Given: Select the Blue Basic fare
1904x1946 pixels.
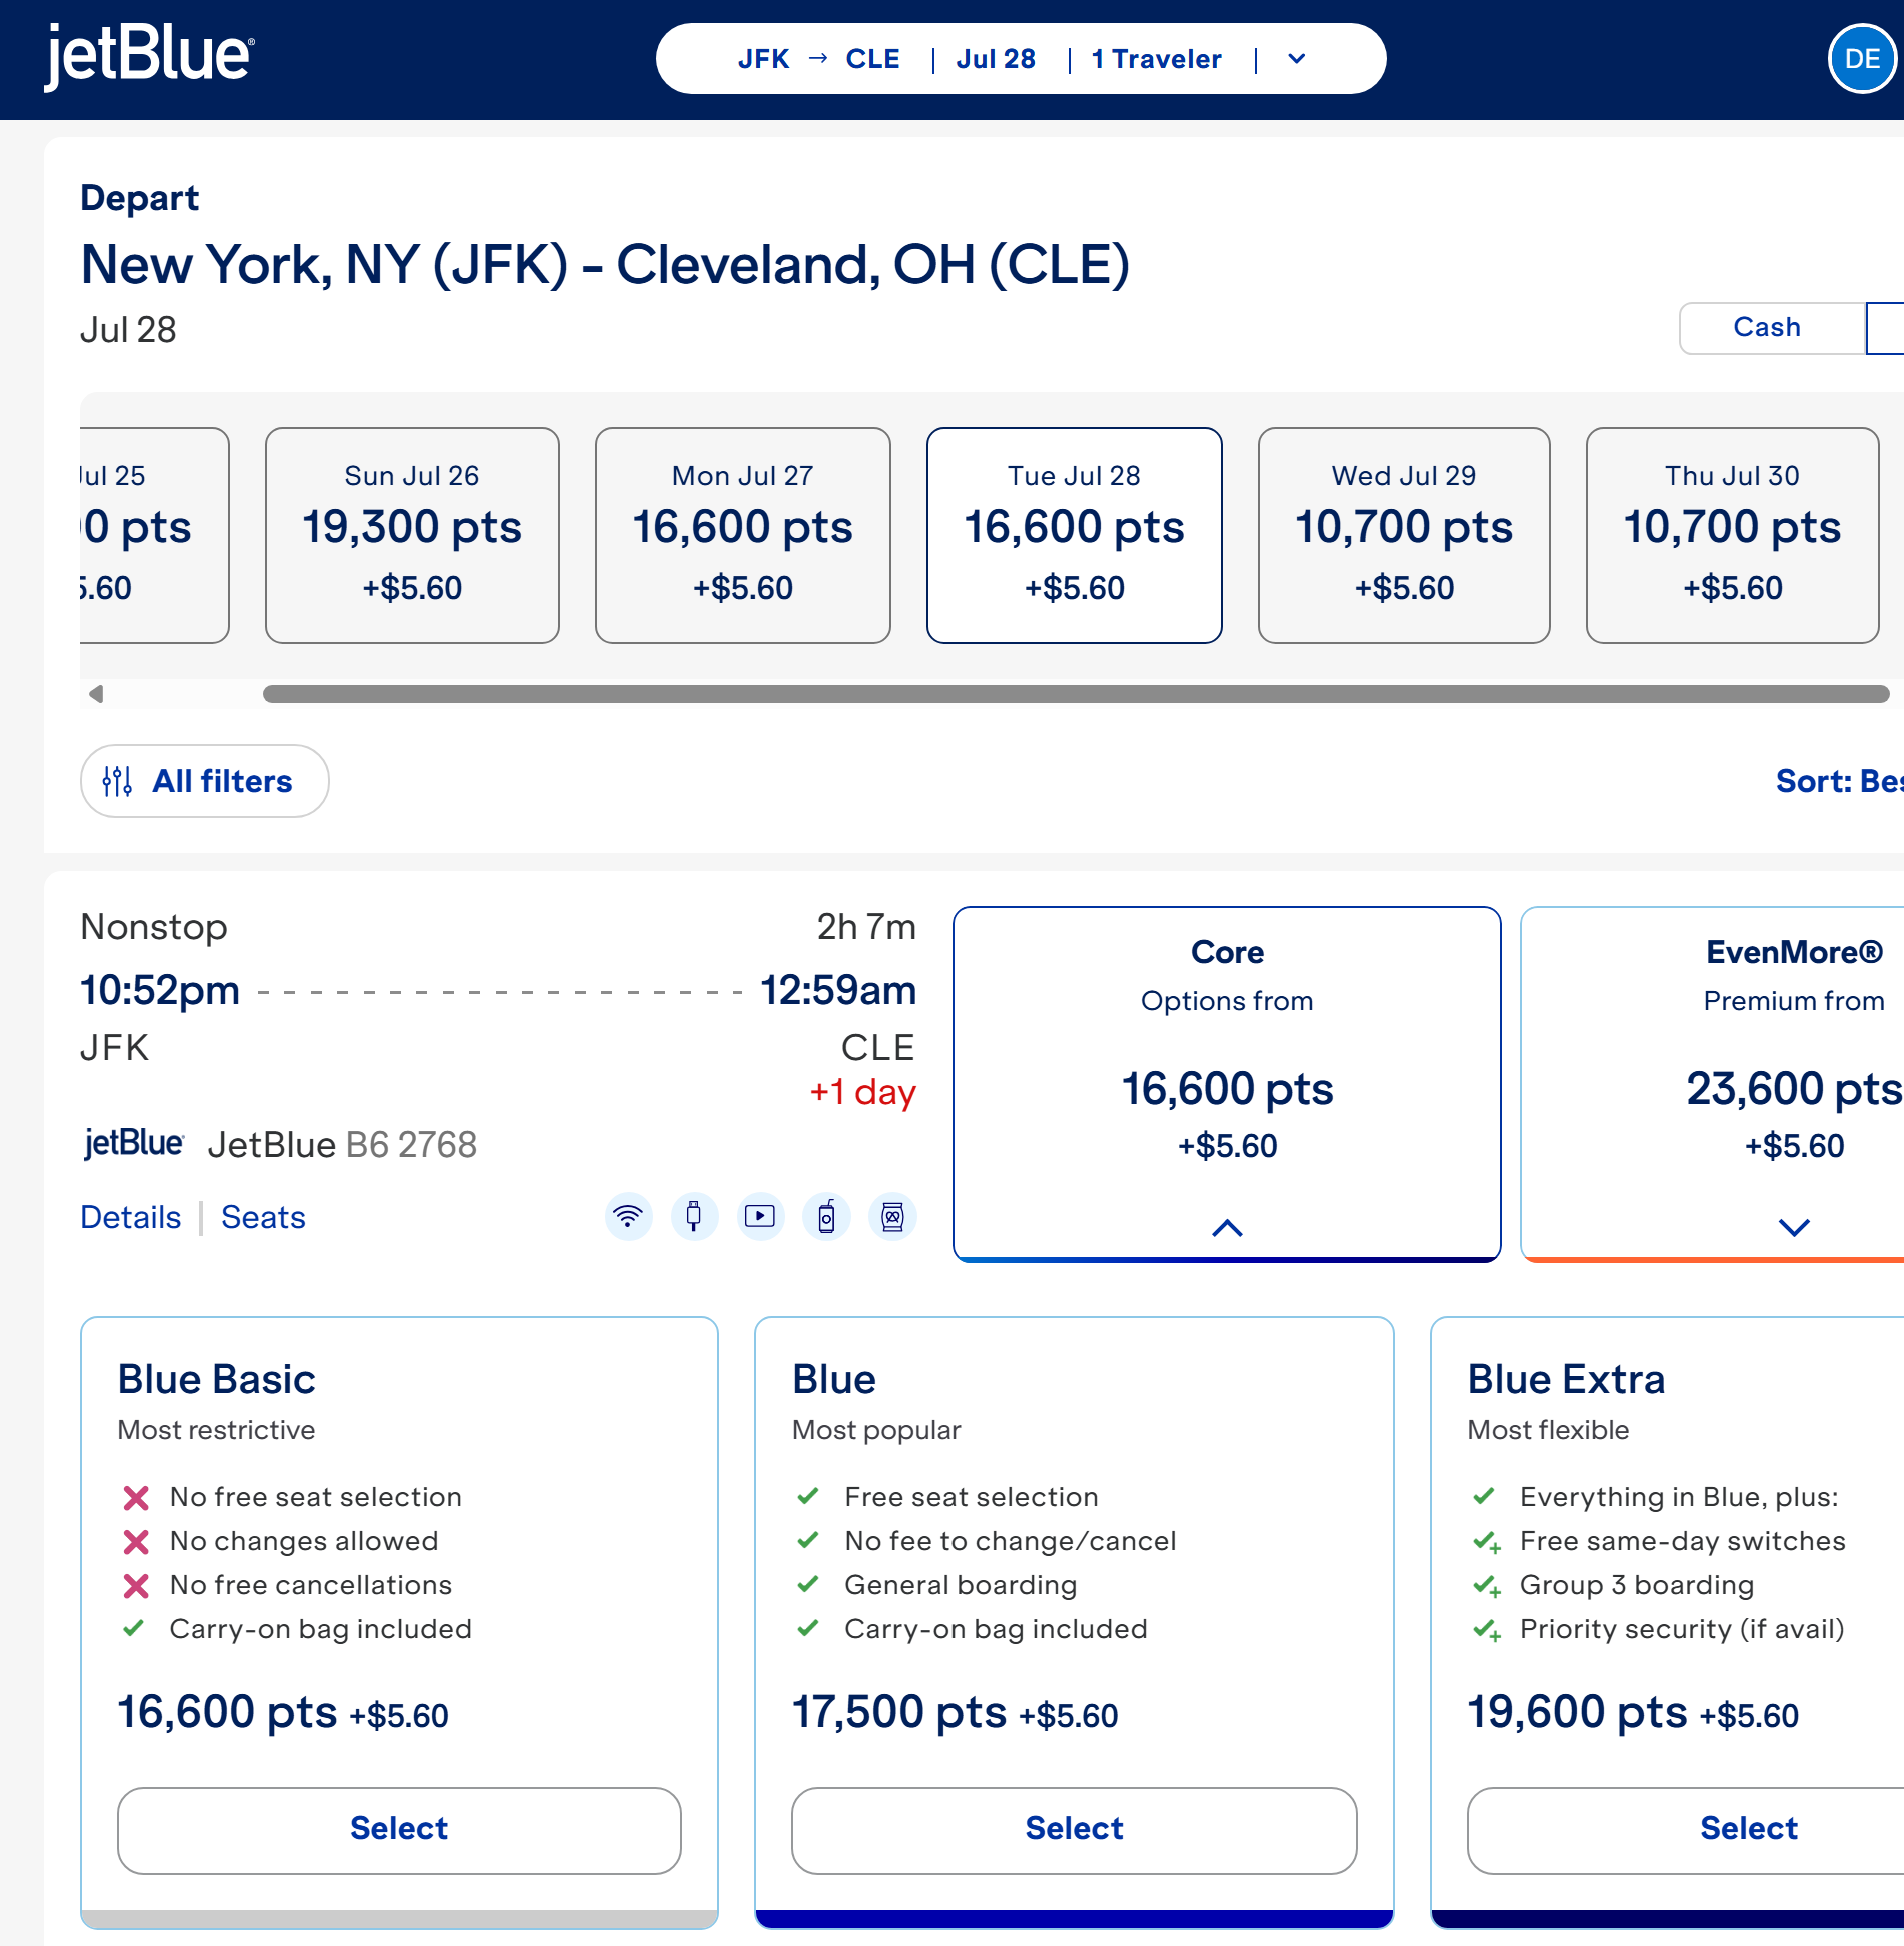Looking at the screenshot, I should (x=399, y=1830).
